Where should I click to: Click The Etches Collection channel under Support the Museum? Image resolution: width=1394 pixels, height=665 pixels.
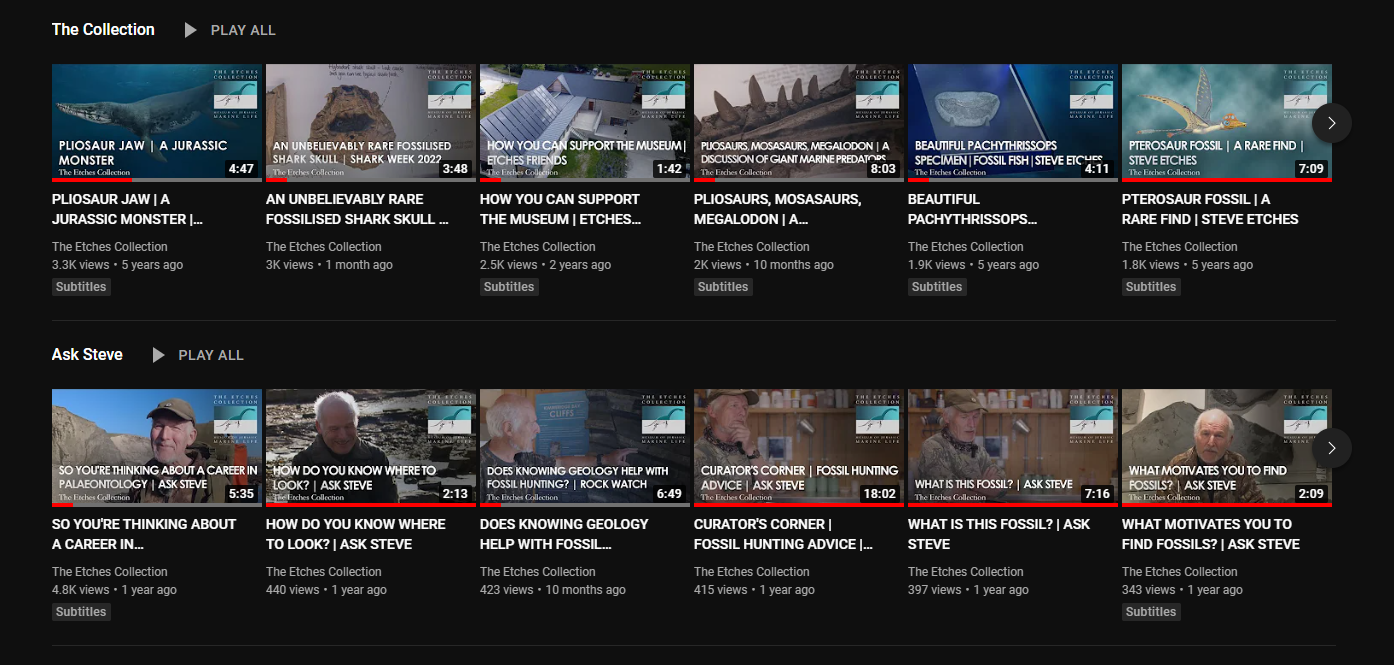click(538, 247)
